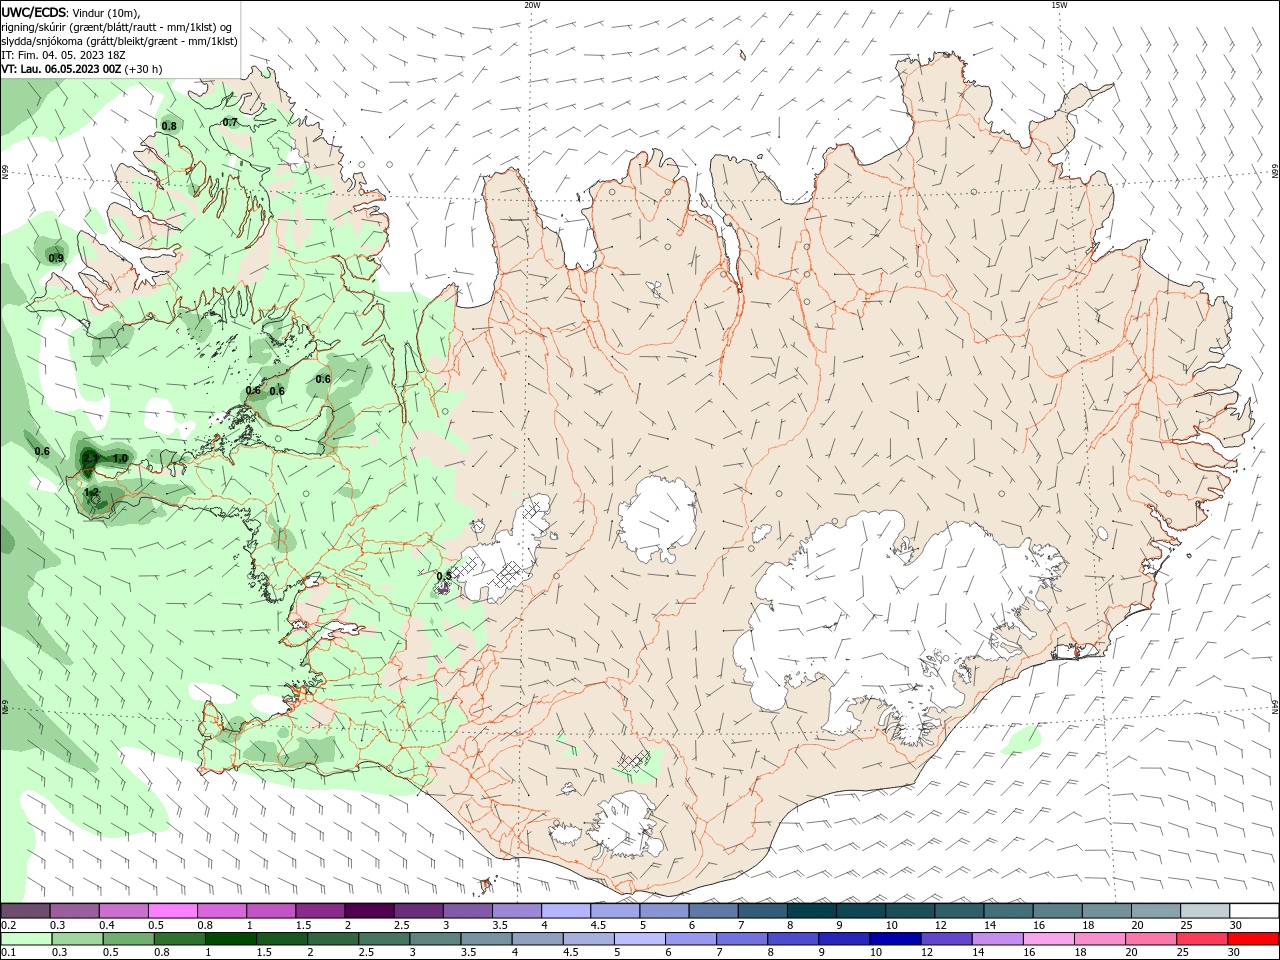Click the hatched patch north of the Mýrdalsjökull glacier
Screen dimensions: 1280x960
tap(634, 761)
